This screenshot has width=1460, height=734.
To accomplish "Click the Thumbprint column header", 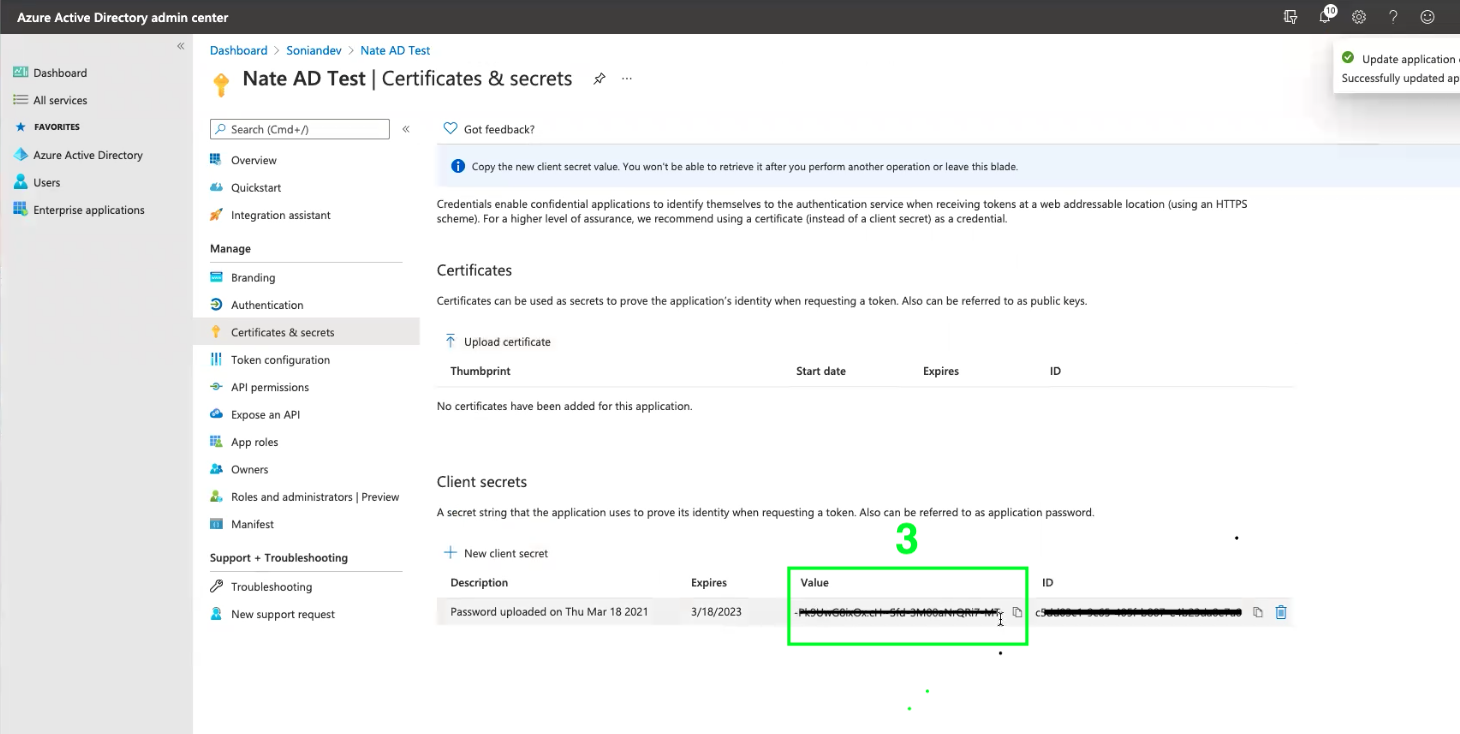I will (480, 371).
